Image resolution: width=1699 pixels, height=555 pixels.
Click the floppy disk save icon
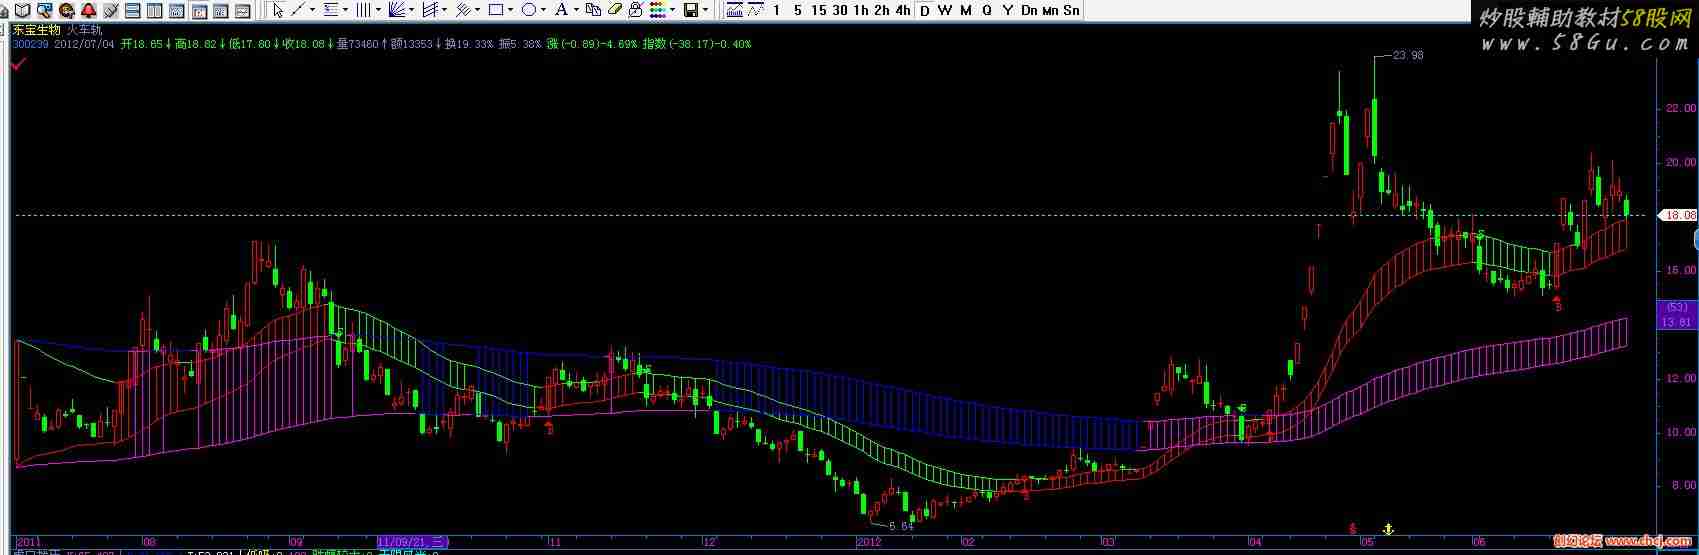point(691,10)
